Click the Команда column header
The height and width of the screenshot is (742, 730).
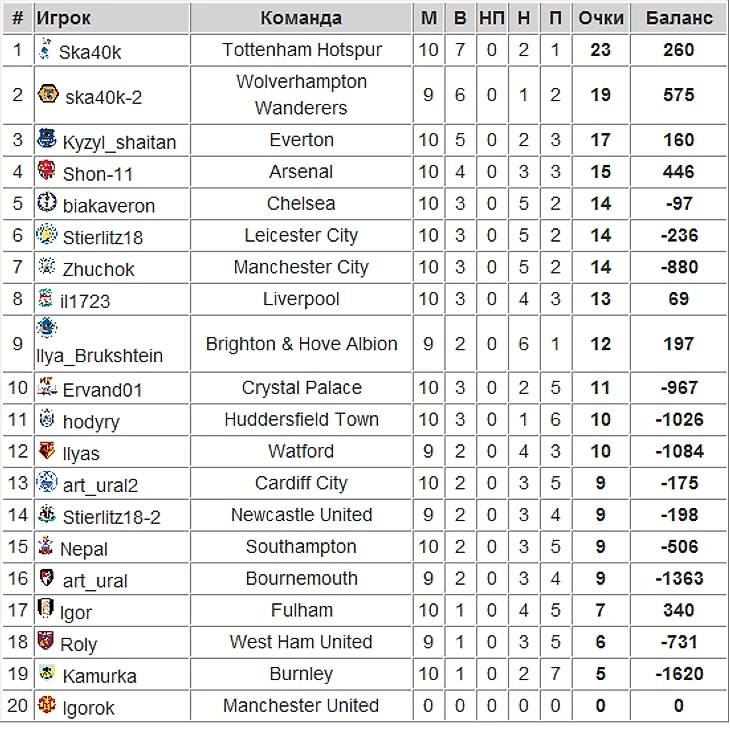pos(301,18)
